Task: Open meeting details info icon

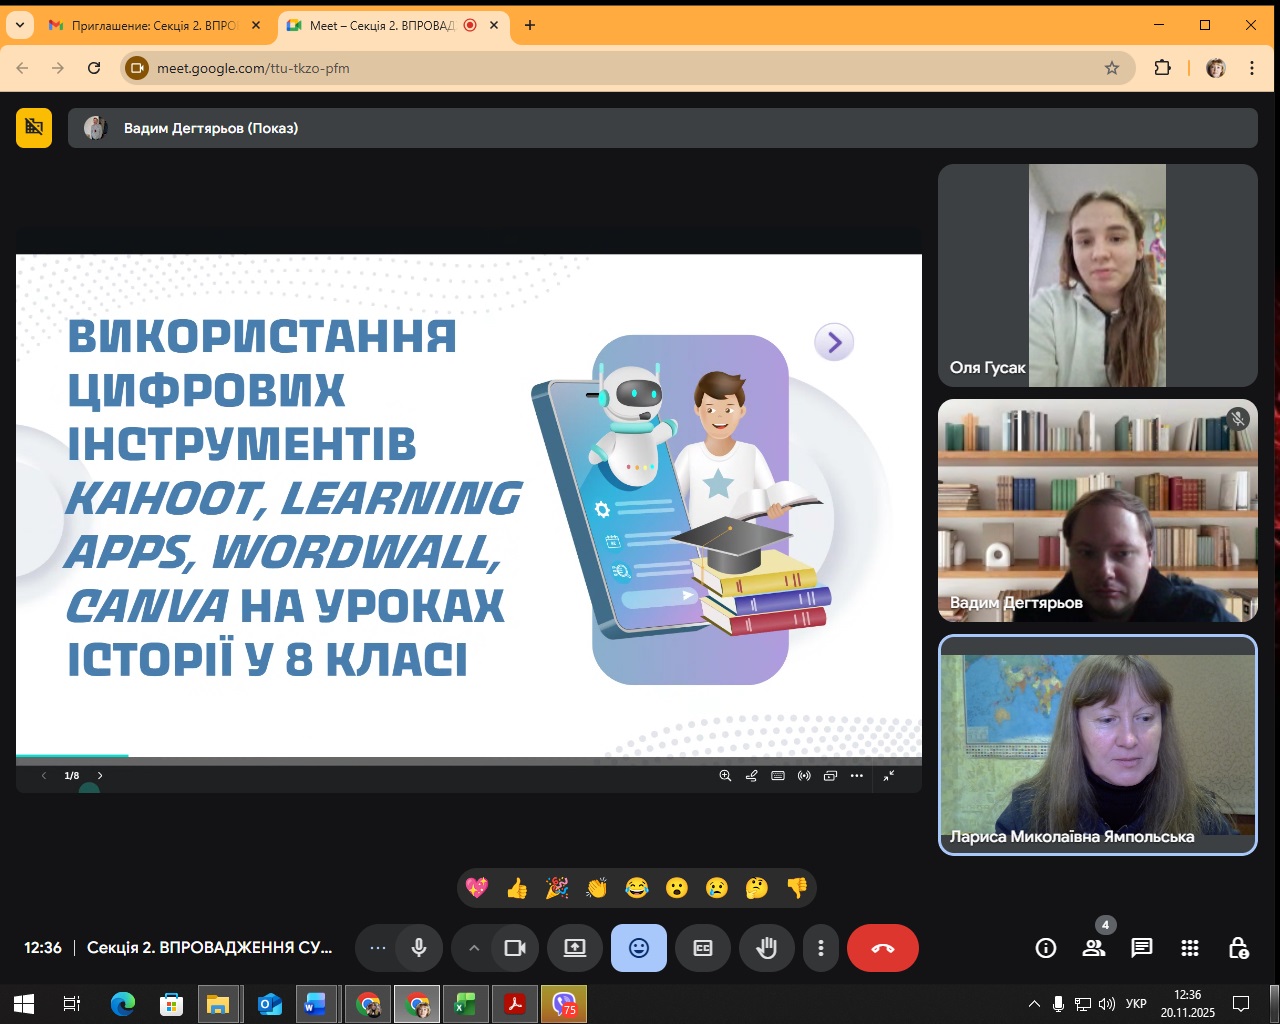Action: click(x=1045, y=948)
